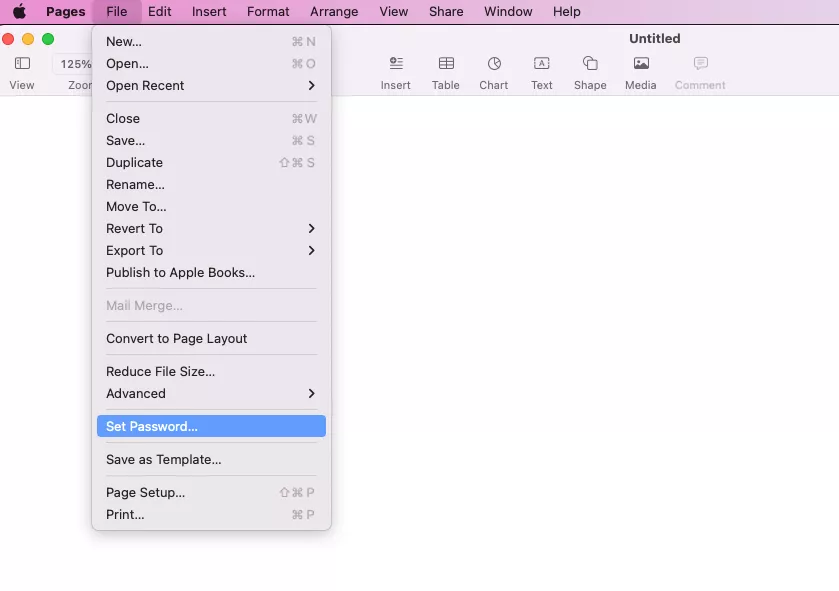Select the Set Password... menu item
The width and height of the screenshot is (839, 591).
coord(211,426)
